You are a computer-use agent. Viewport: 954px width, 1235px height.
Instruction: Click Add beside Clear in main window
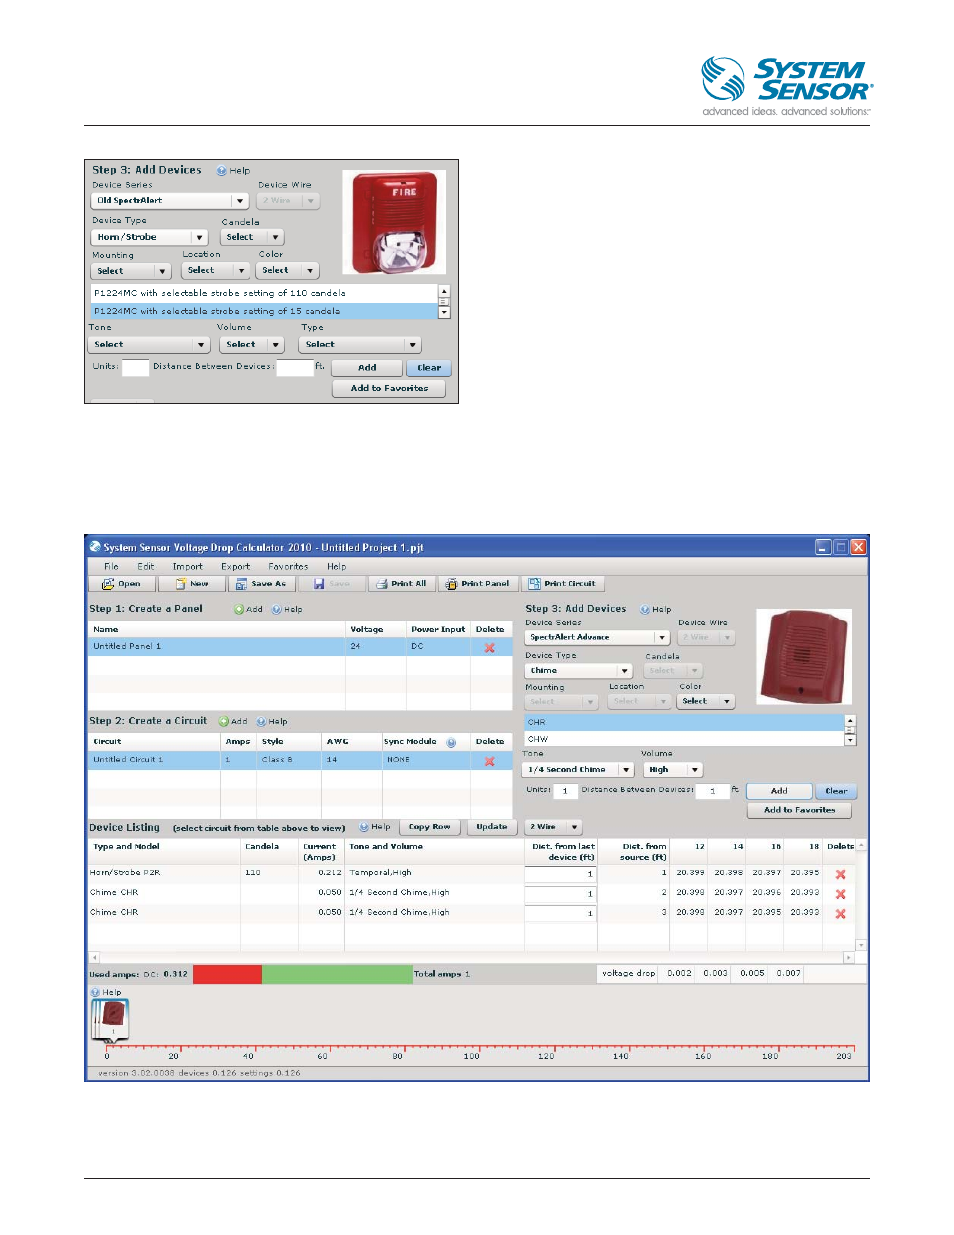[779, 791]
